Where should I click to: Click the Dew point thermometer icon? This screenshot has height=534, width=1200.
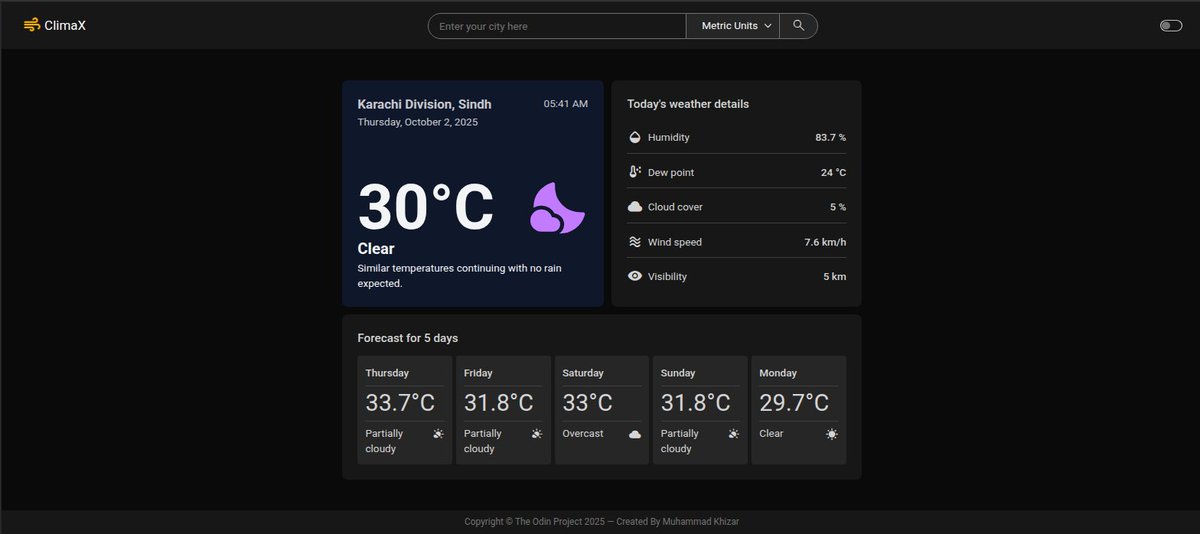634,172
